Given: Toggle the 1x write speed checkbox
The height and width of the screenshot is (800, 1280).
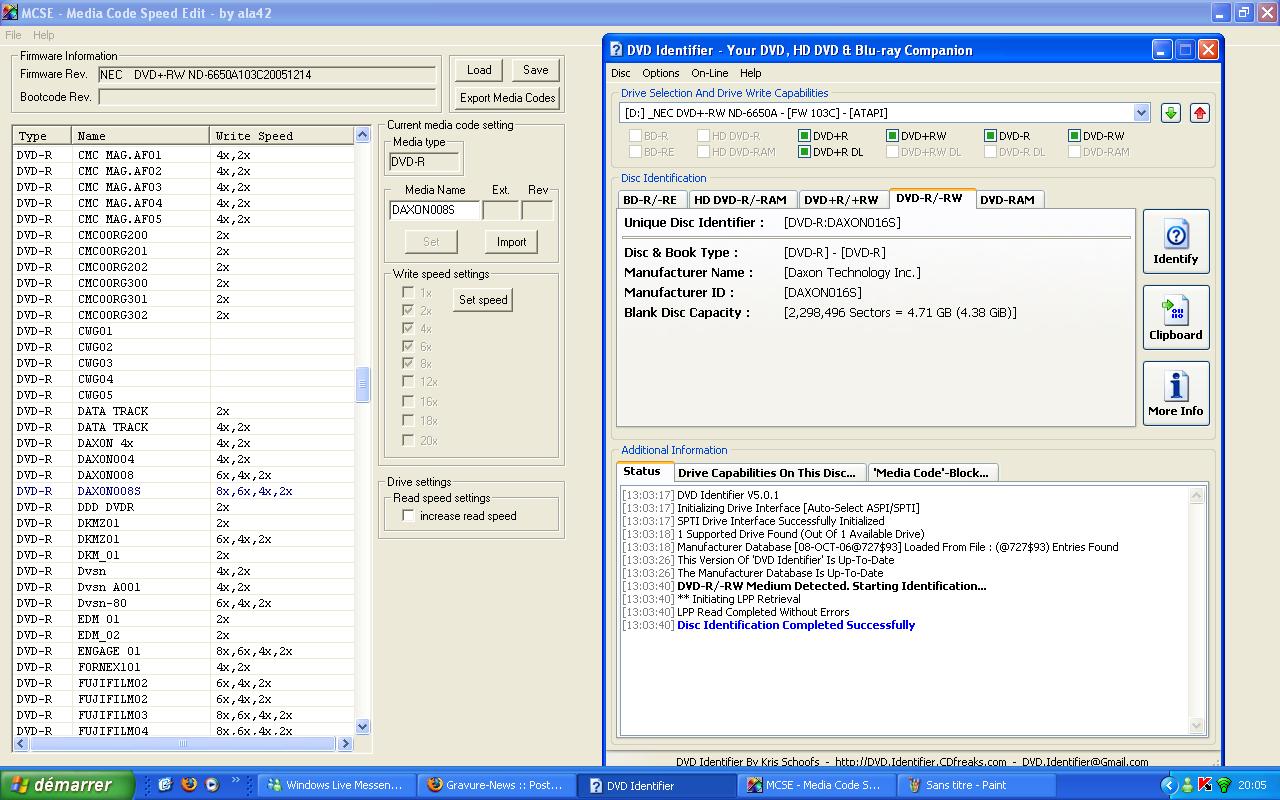Looking at the screenshot, I should (x=408, y=293).
